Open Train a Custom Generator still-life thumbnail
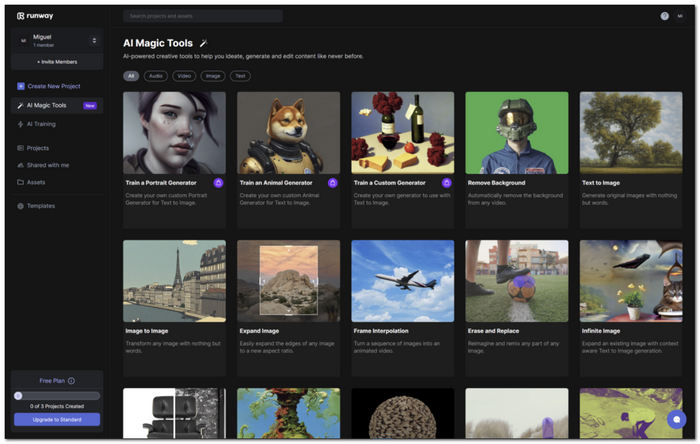The width and height of the screenshot is (700, 444). tap(403, 133)
